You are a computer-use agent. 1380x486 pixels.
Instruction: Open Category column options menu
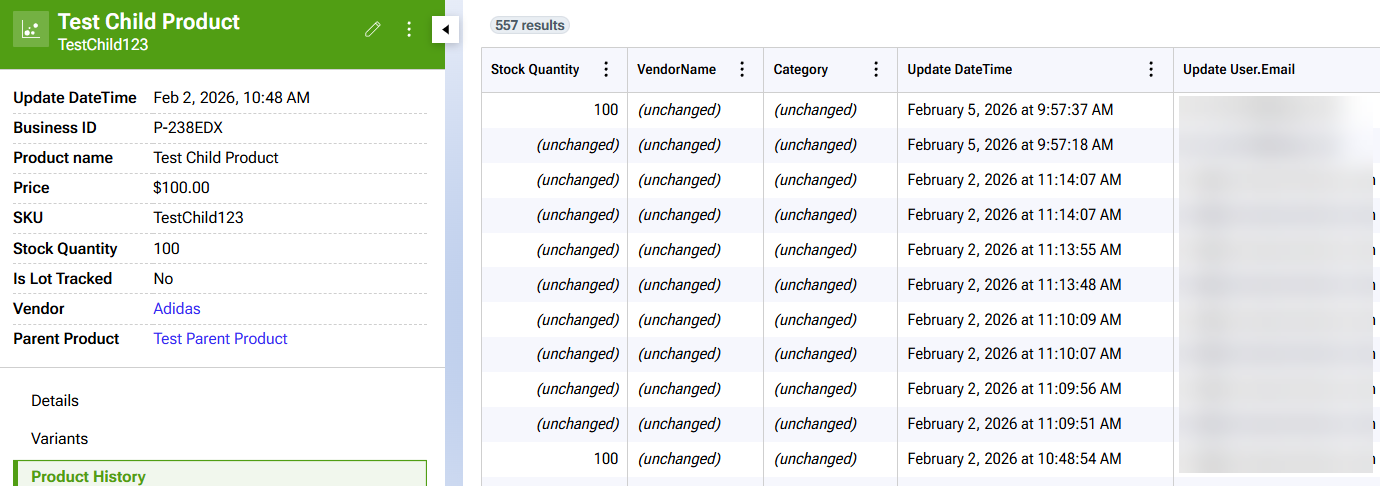(x=876, y=70)
